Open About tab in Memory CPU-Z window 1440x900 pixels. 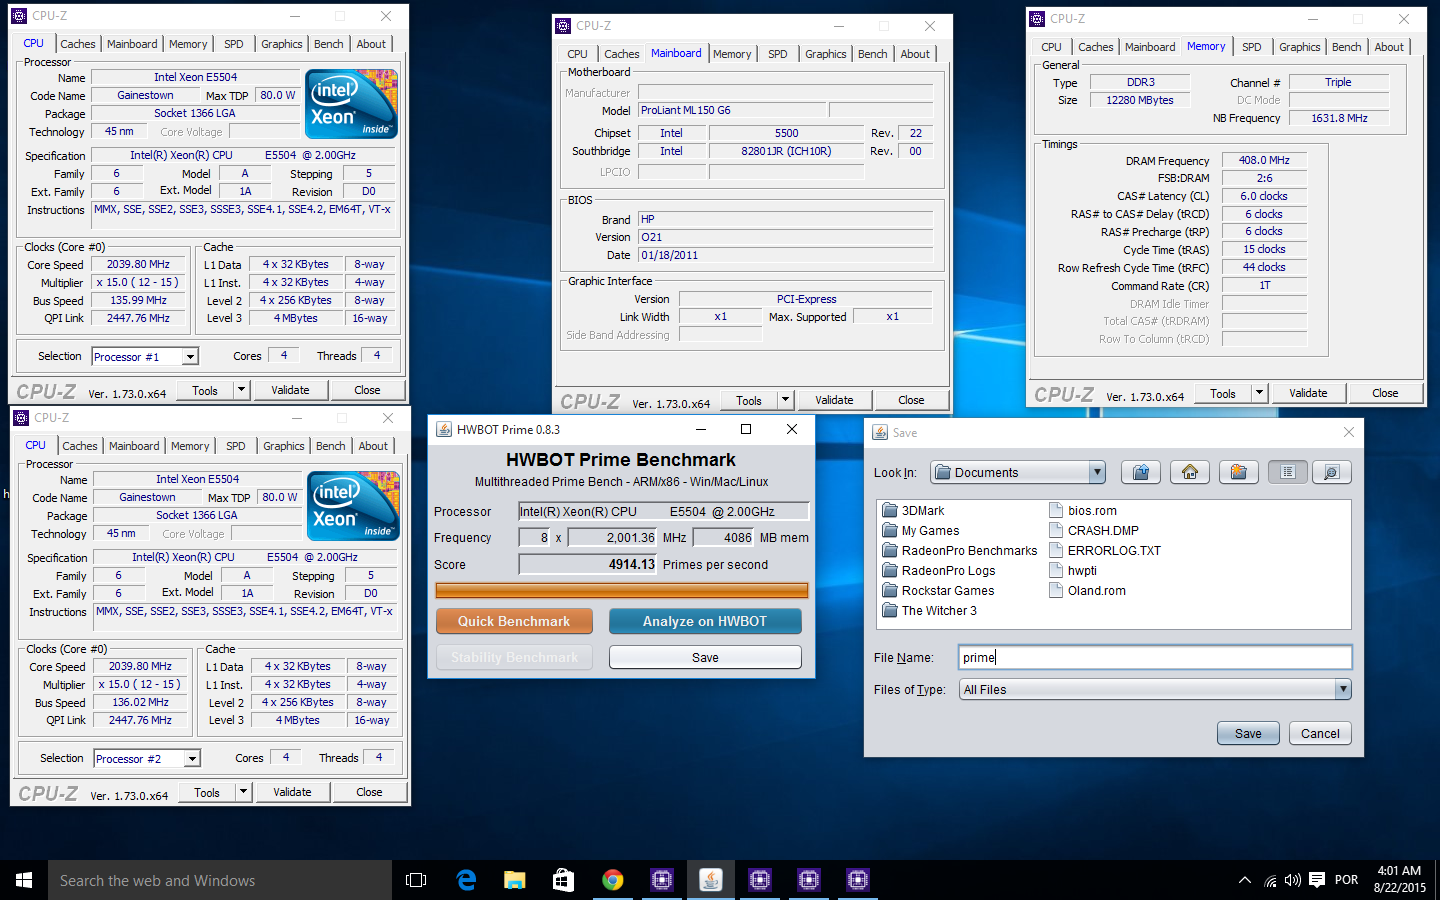coord(1388,47)
